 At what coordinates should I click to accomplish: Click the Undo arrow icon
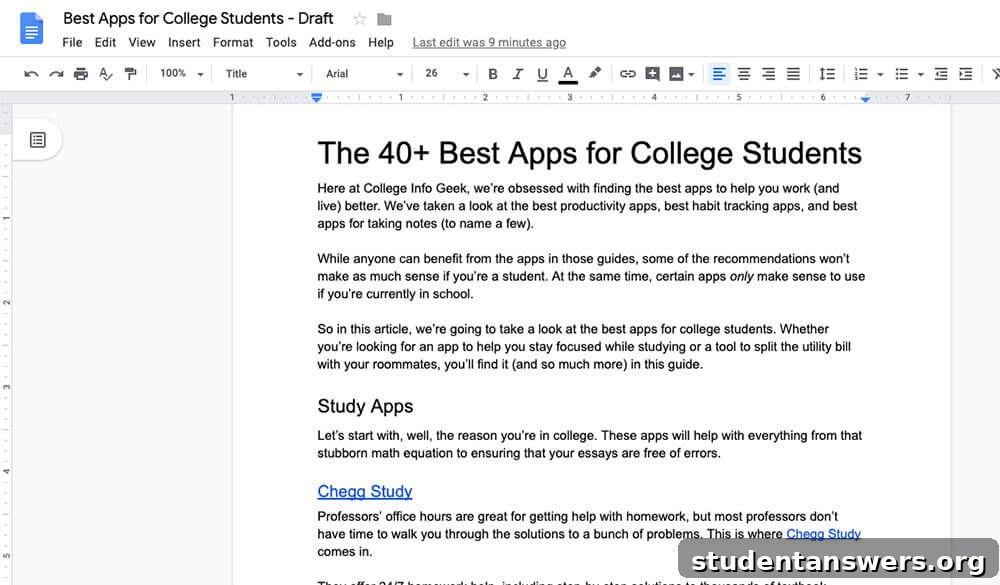pyautogui.click(x=31, y=74)
